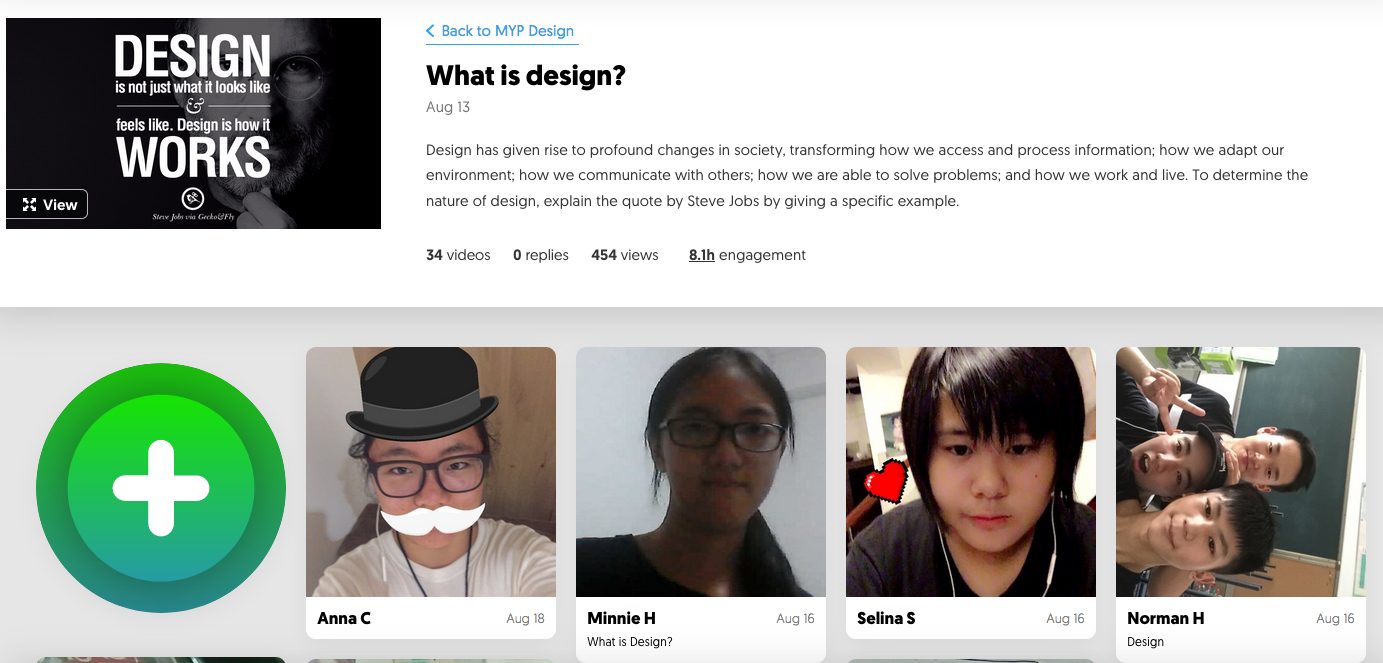The width and height of the screenshot is (1383, 663).
Task: Click the 454 views count
Action: tap(624, 255)
